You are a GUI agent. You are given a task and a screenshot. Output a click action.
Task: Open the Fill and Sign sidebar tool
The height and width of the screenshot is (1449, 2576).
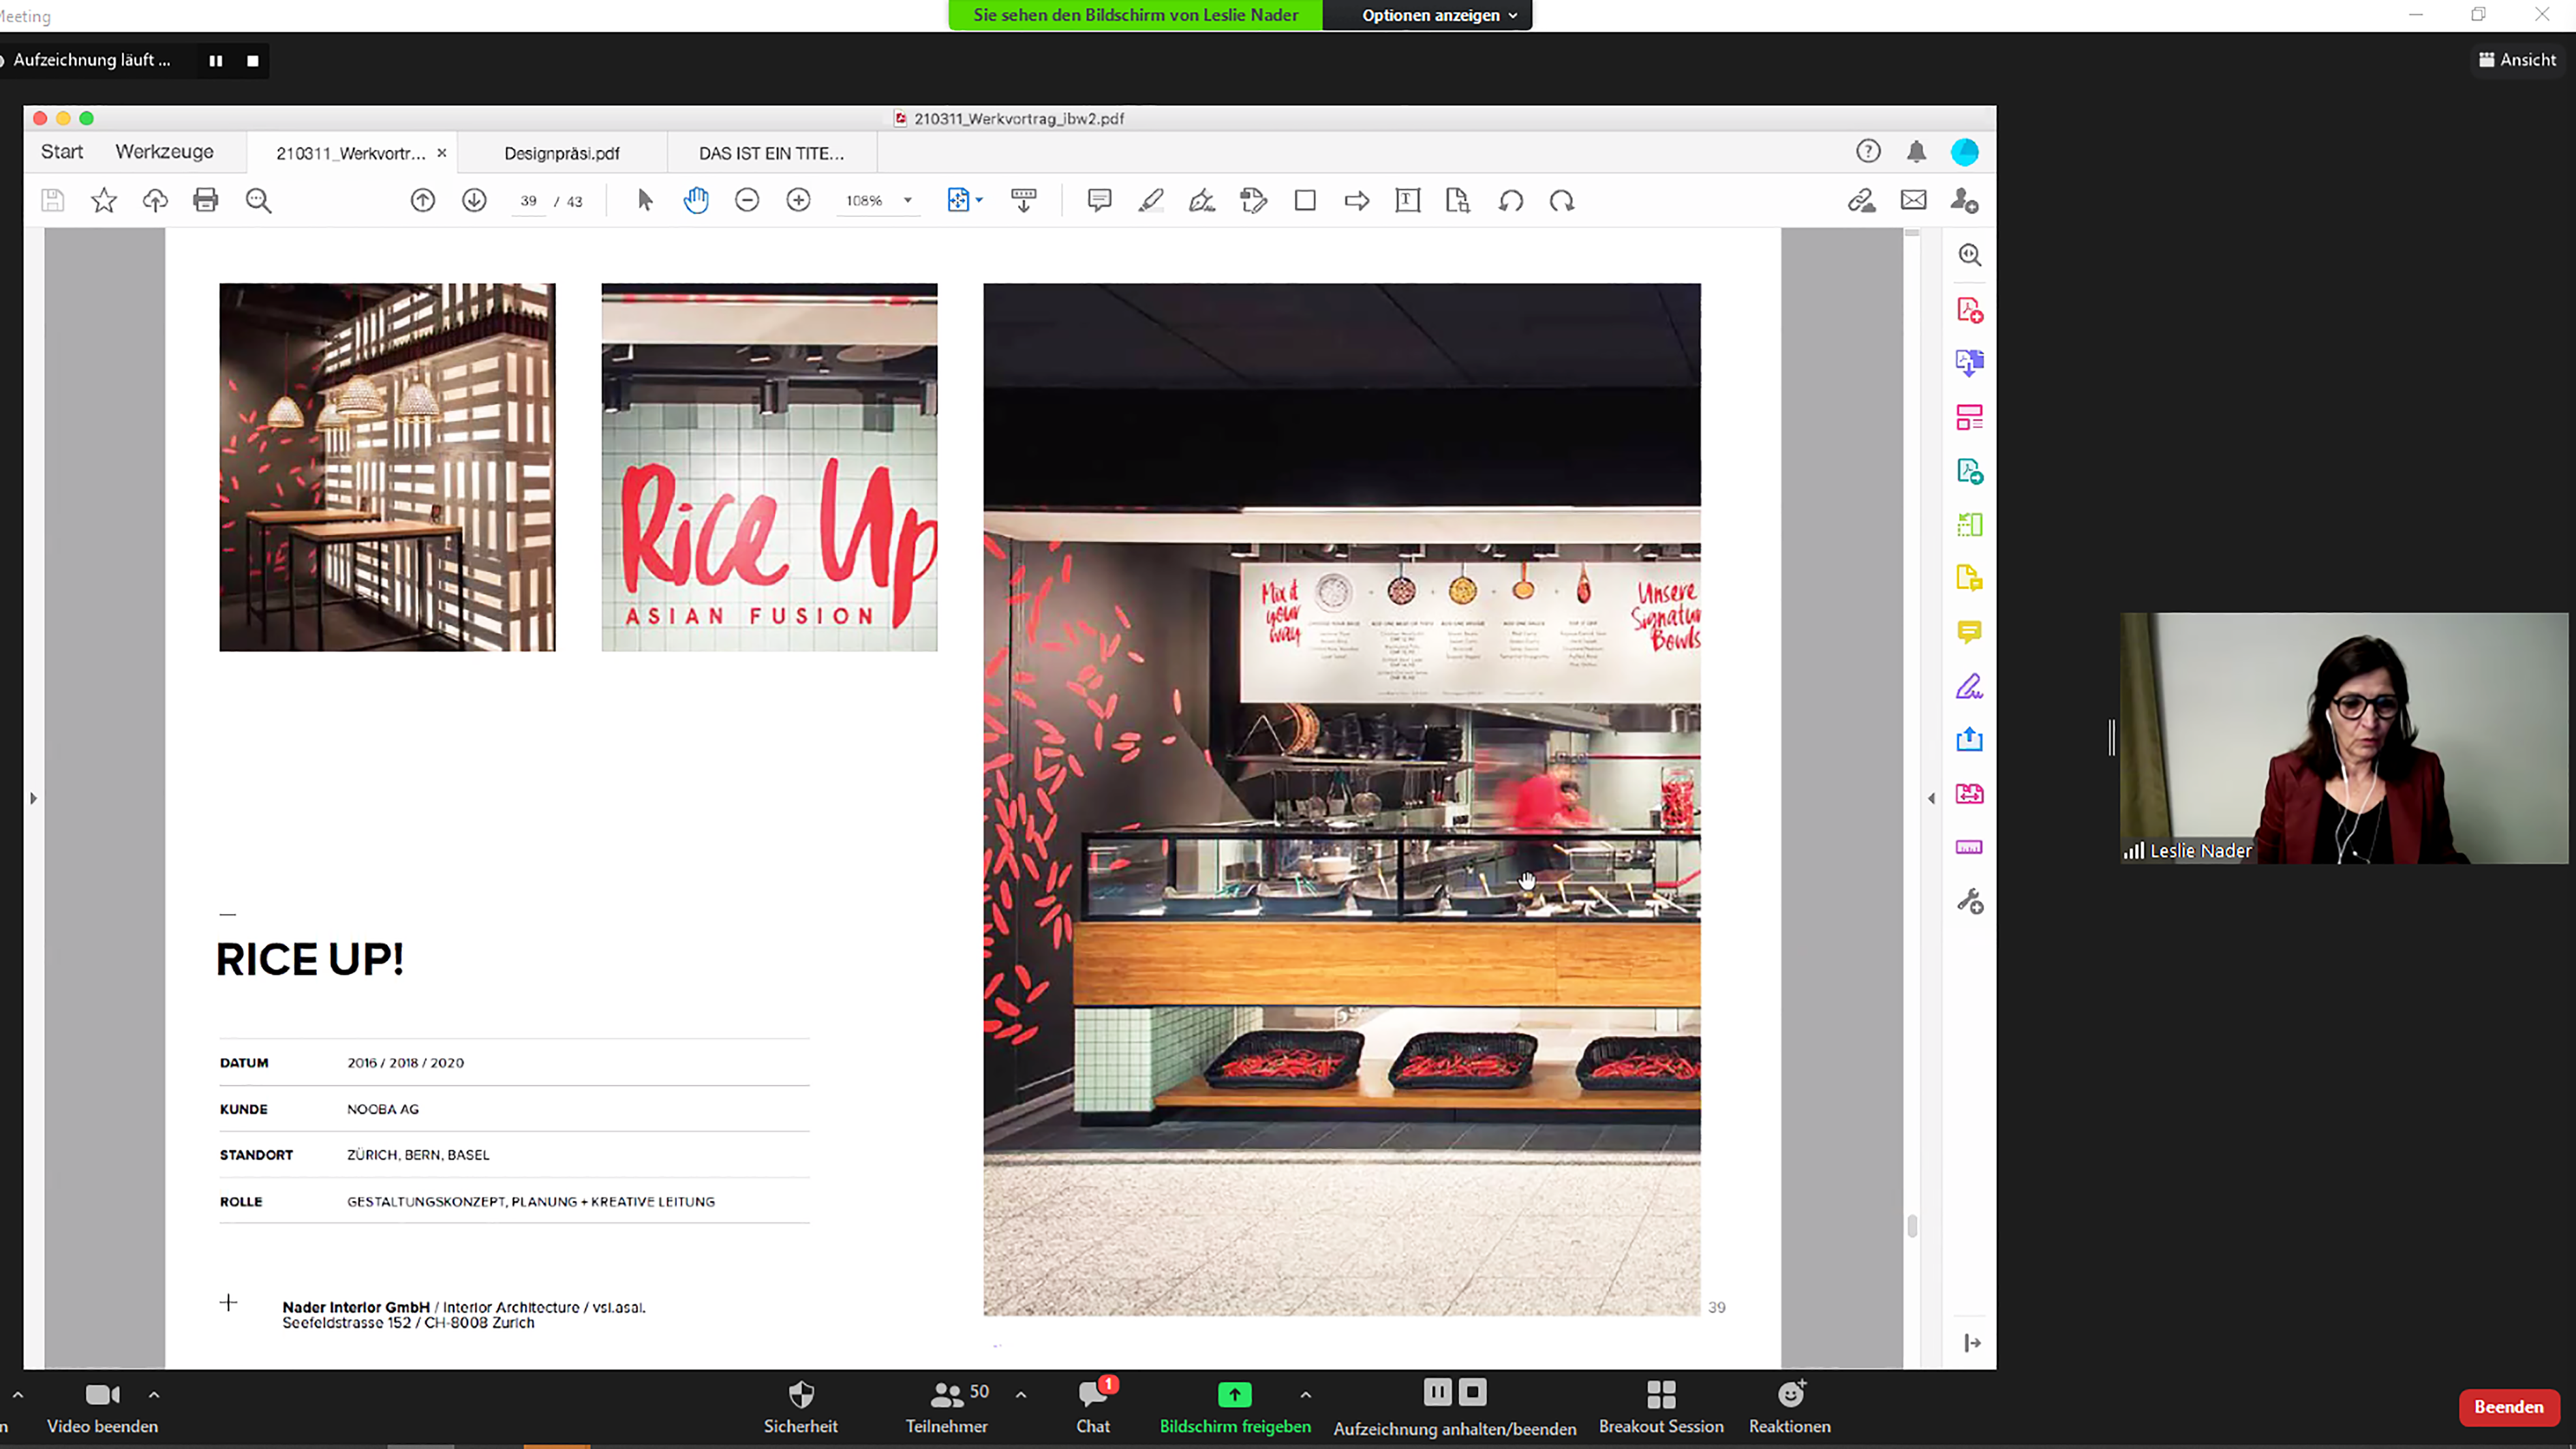click(x=1969, y=687)
